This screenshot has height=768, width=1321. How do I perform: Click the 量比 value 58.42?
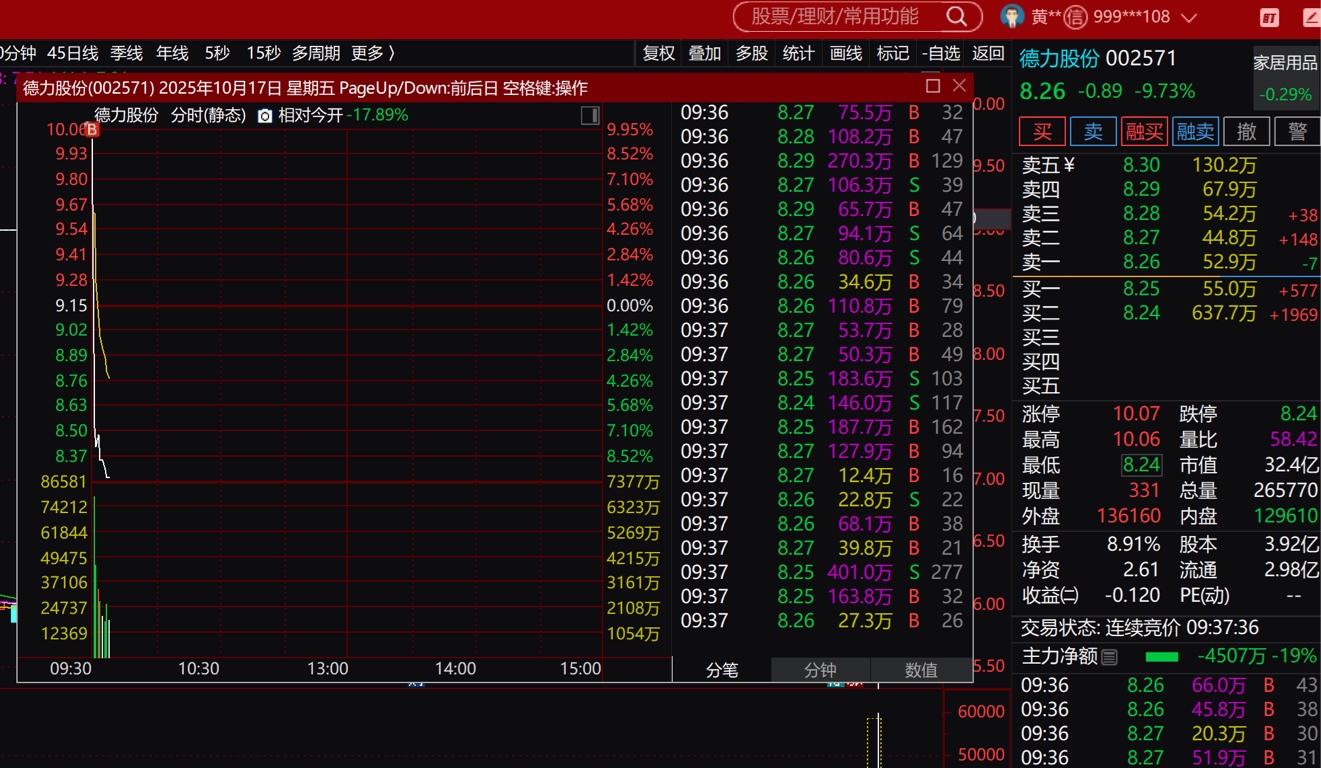(1294, 439)
